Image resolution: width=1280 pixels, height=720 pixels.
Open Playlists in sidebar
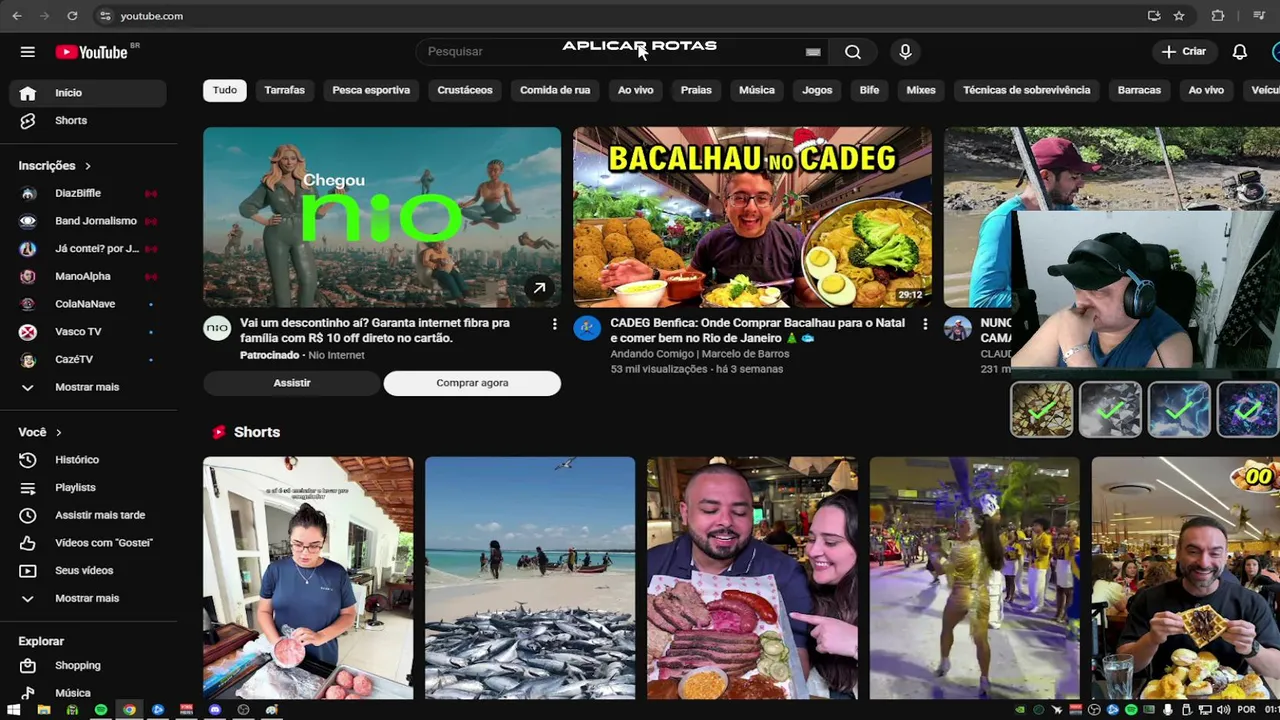[x=88, y=488]
